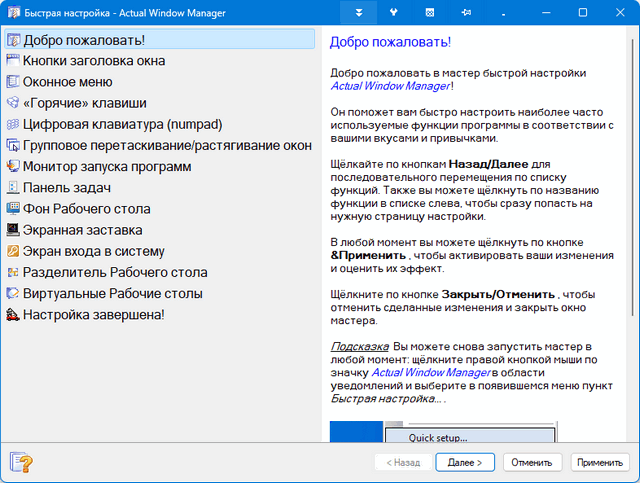
Task: Click the Отменить button
Action: [x=530, y=463]
